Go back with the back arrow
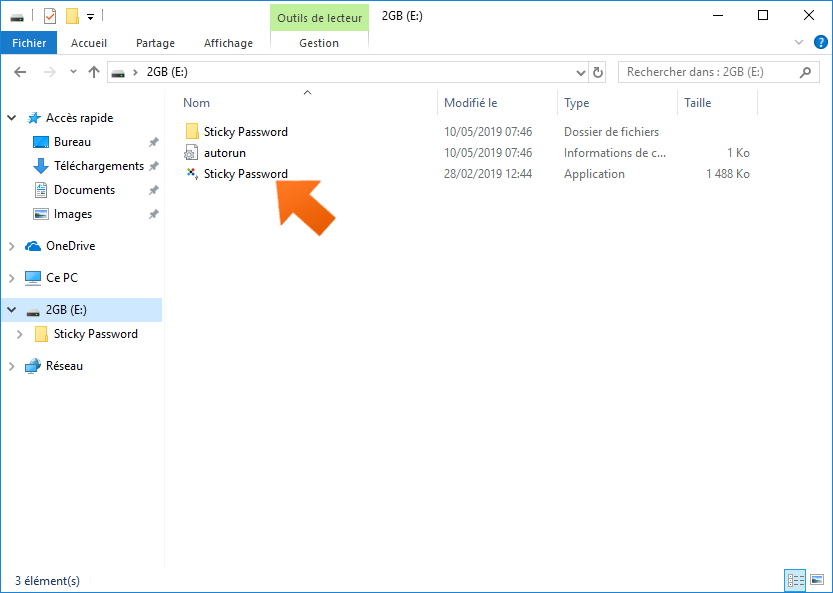Viewport: 833px width, 593px height. pyautogui.click(x=20, y=72)
